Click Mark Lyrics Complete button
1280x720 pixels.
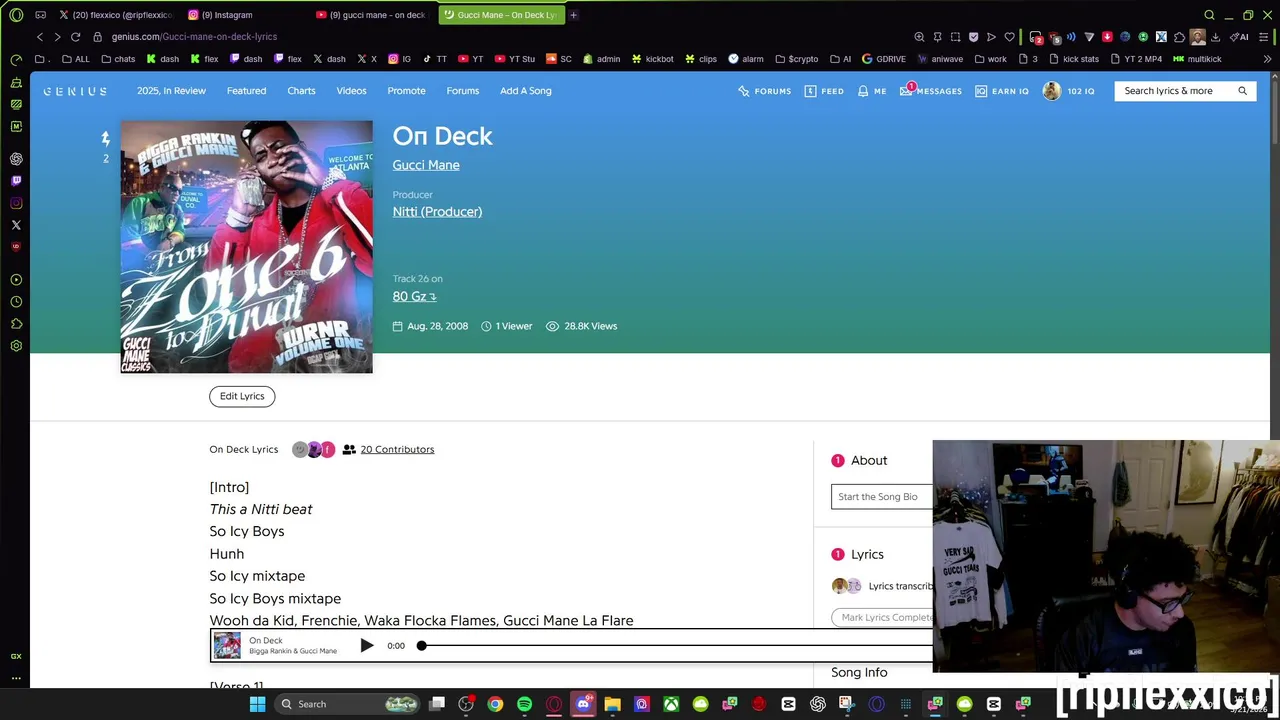click(882, 618)
